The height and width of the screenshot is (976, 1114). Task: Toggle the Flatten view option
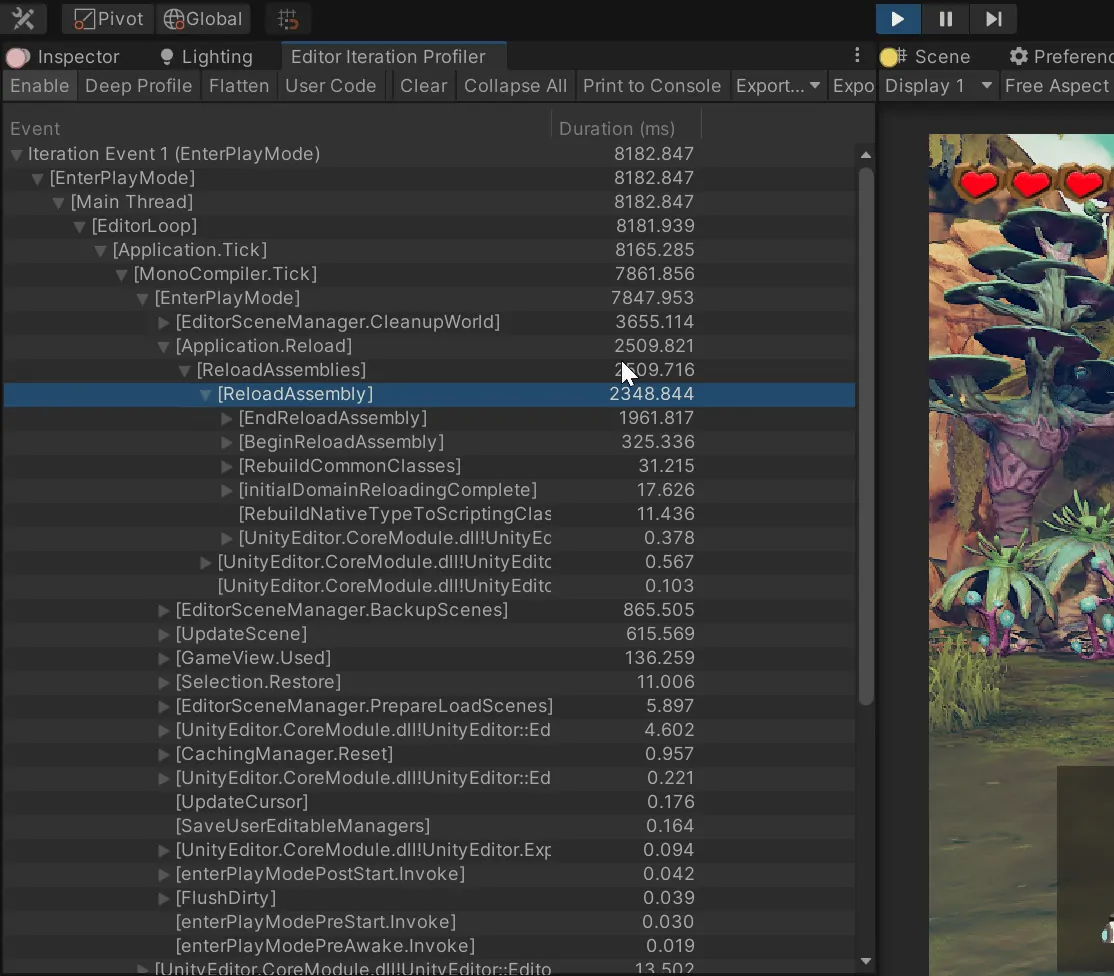[x=238, y=86]
